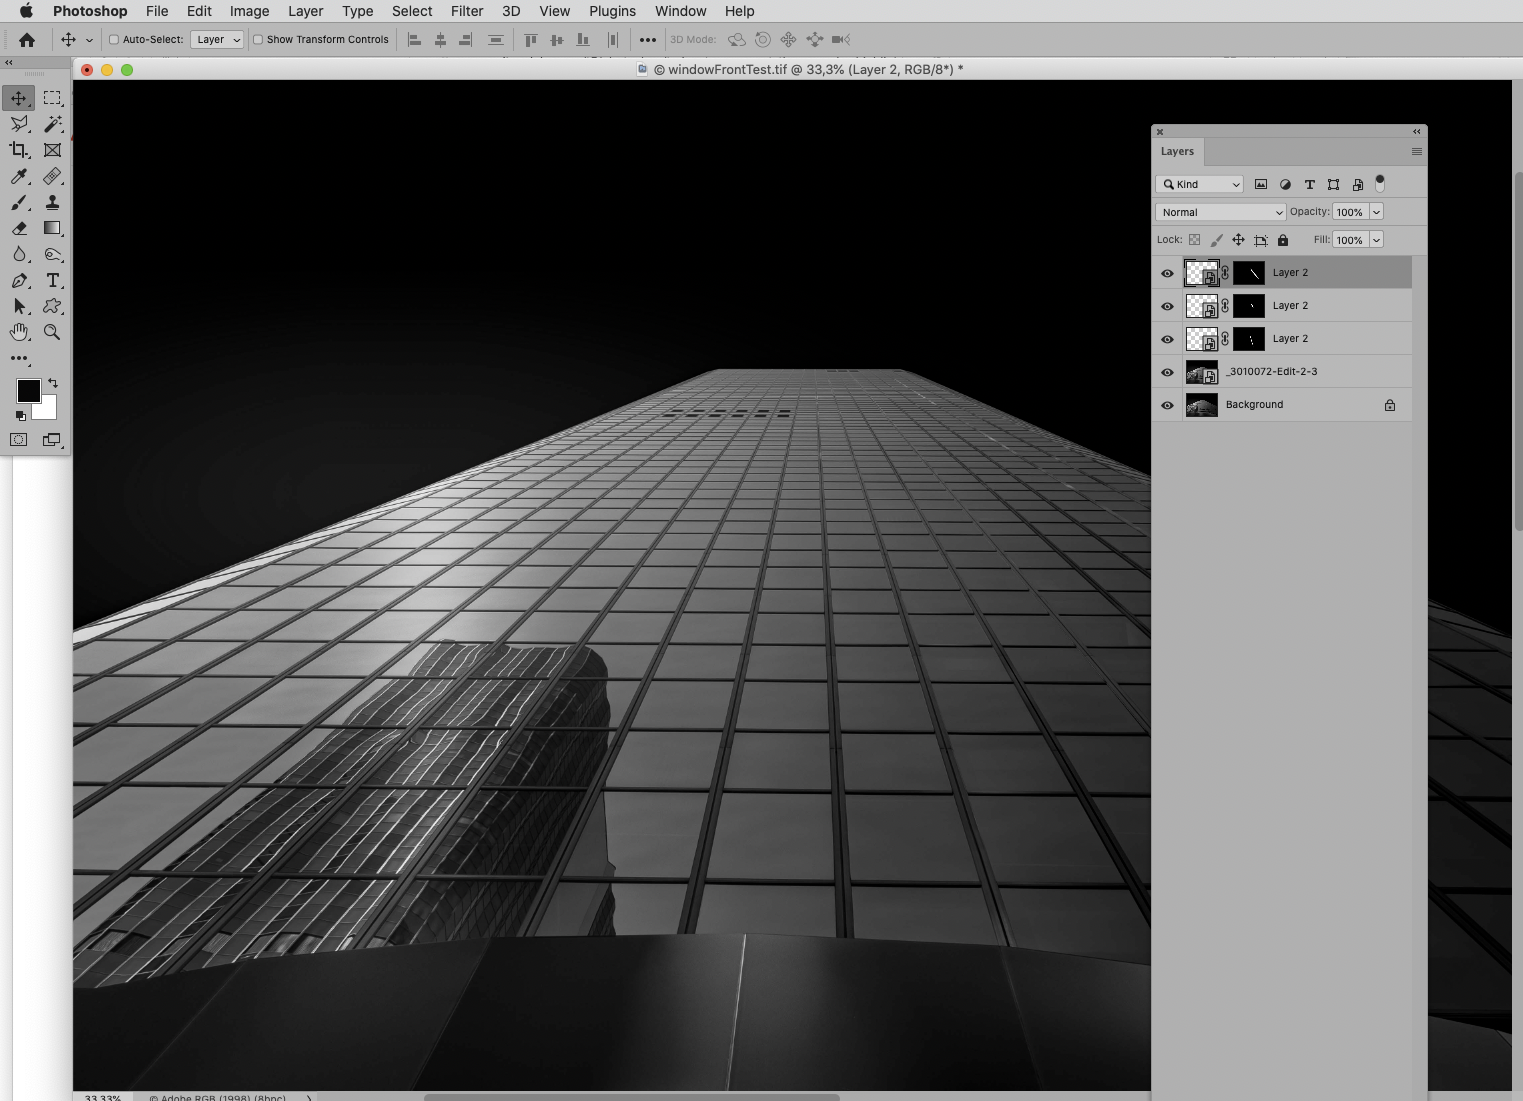This screenshot has height=1101, width=1523.
Task: Select the Clone Stamp tool
Action: pyautogui.click(x=53, y=203)
